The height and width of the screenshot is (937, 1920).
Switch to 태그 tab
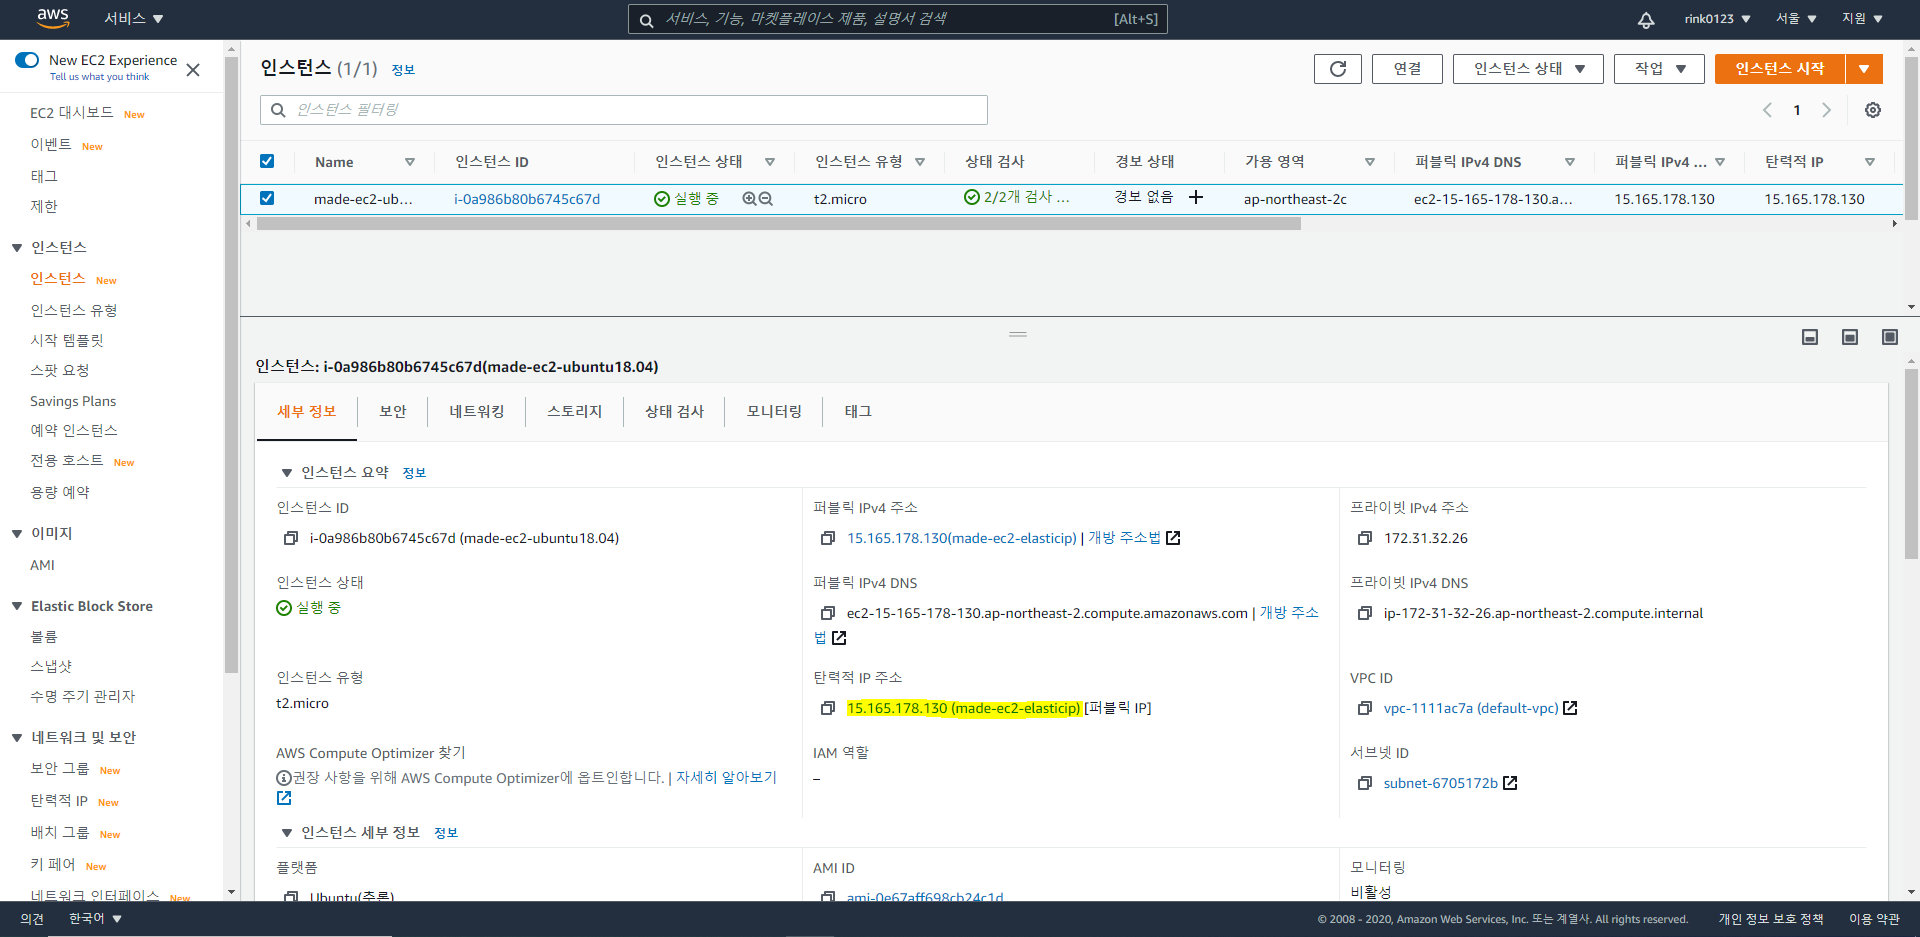(858, 411)
